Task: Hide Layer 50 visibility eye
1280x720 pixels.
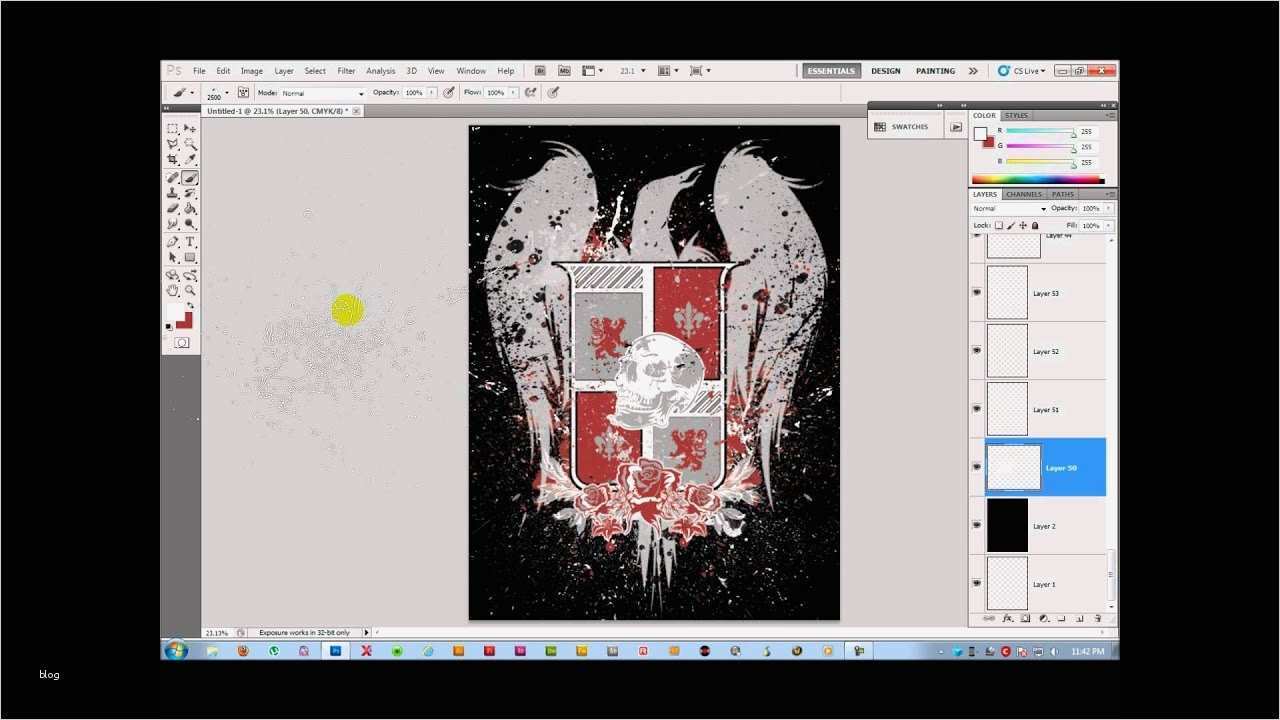Action: pos(976,467)
